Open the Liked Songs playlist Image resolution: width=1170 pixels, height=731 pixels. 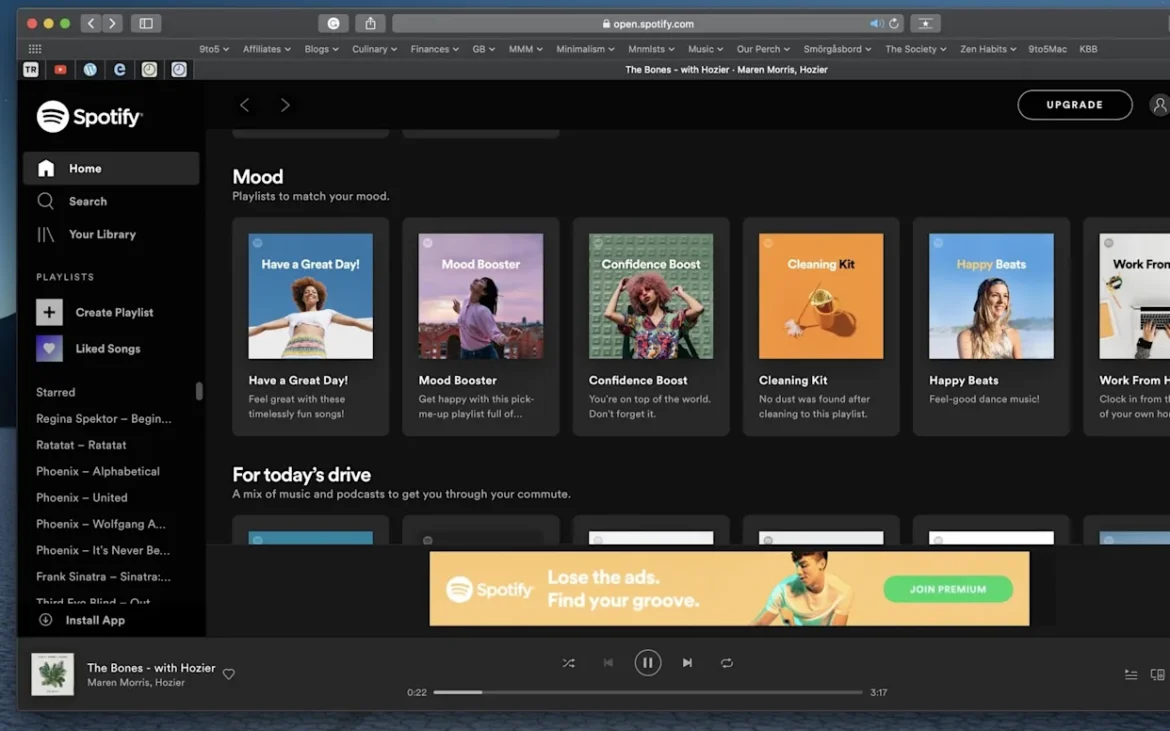click(108, 348)
